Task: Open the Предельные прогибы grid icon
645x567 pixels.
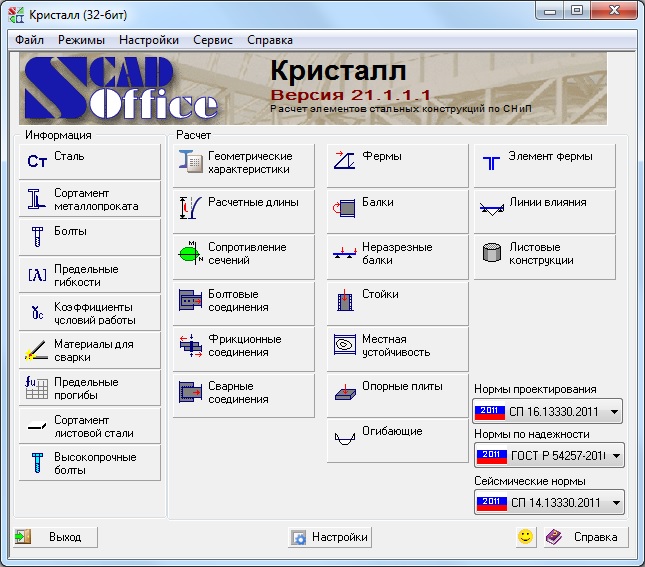Action: point(36,388)
